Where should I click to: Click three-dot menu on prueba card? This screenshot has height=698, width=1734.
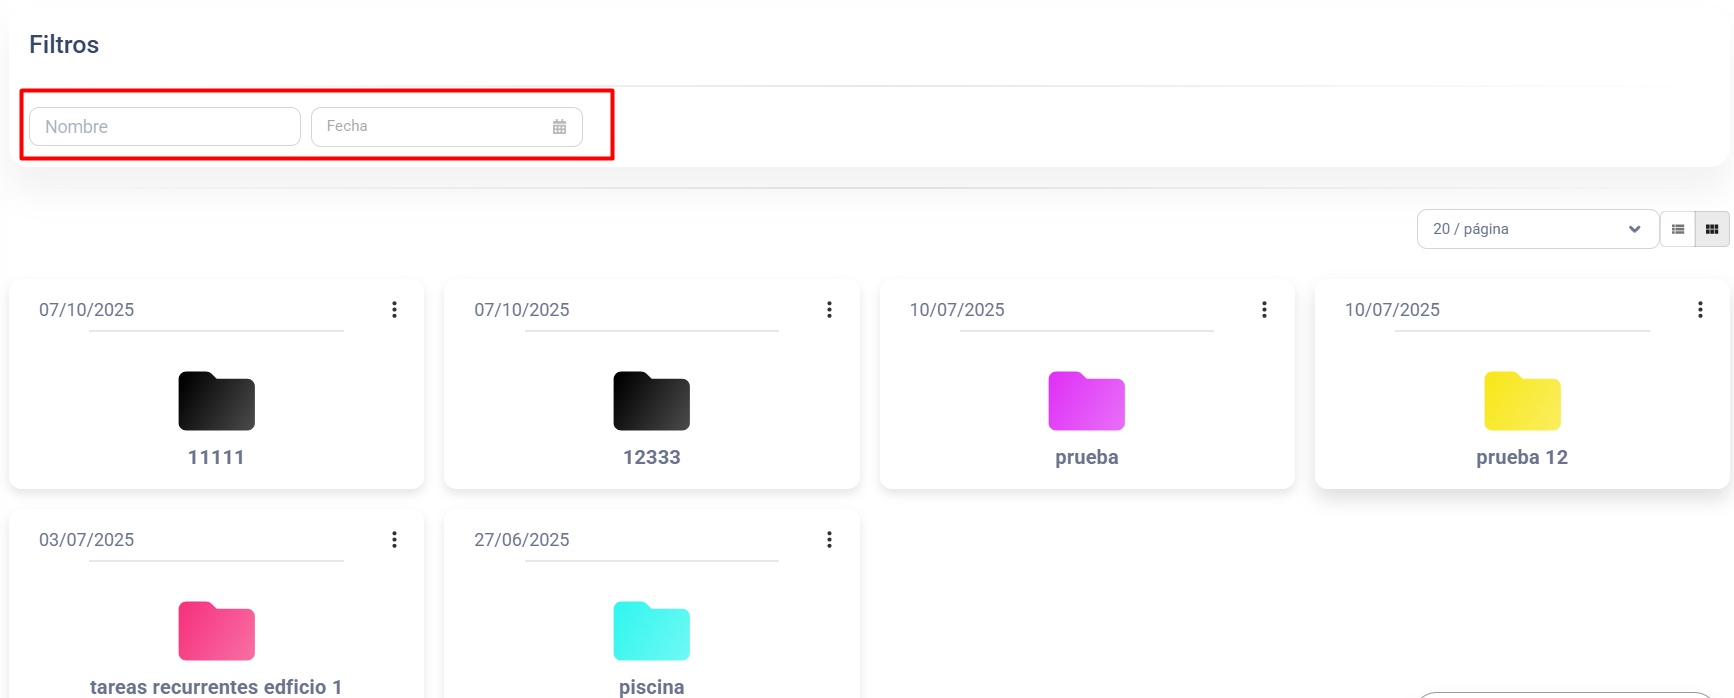tap(1264, 310)
